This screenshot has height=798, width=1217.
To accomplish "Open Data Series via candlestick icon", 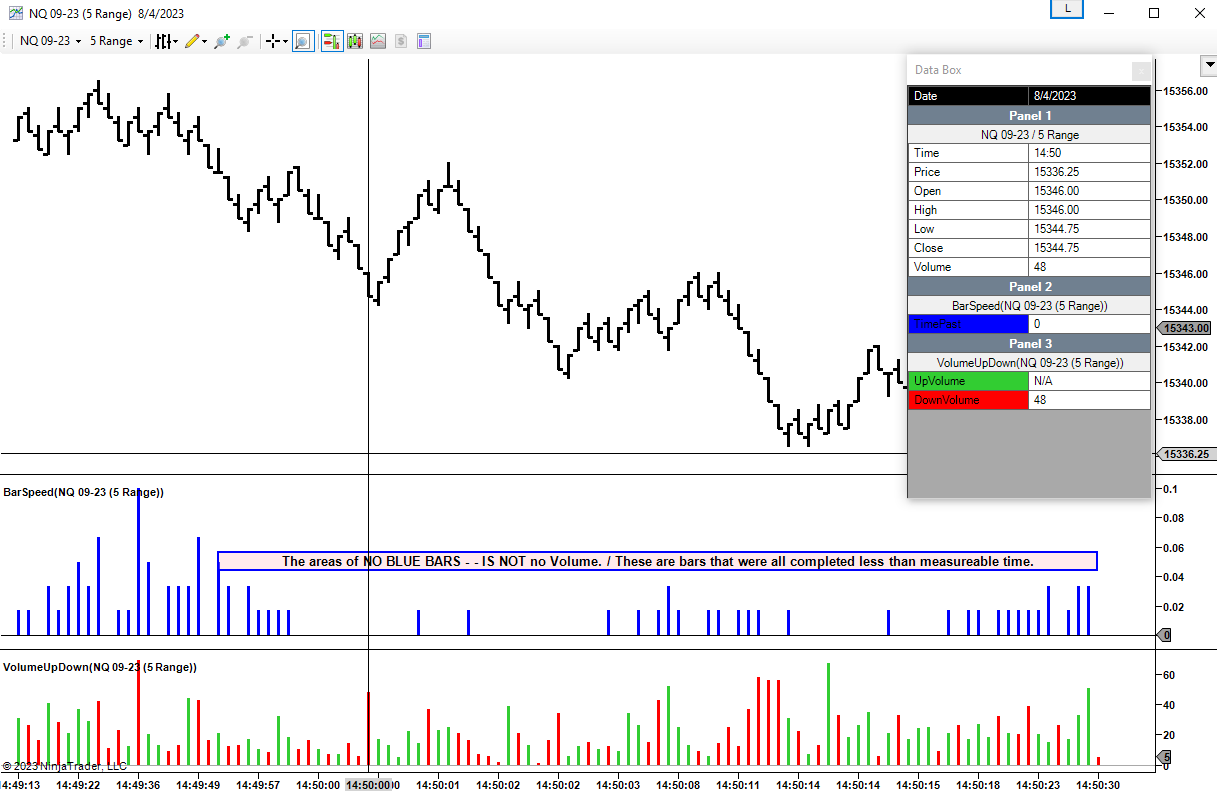I will tap(355, 41).
